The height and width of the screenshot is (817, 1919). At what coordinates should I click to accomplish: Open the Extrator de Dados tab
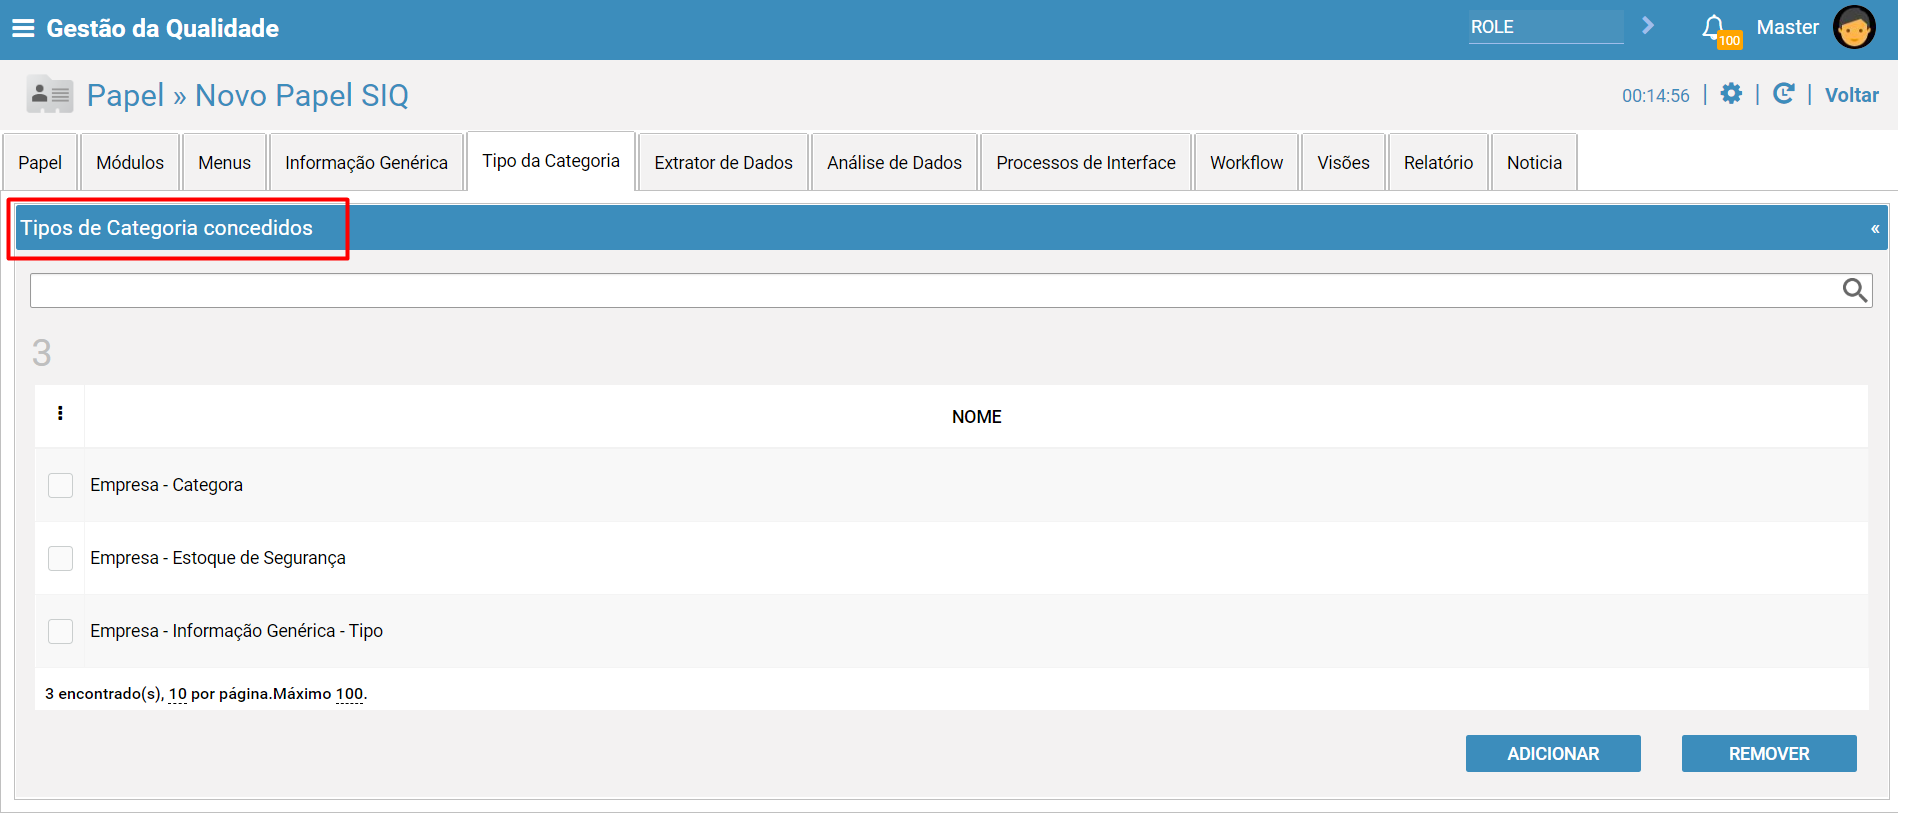click(724, 162)
